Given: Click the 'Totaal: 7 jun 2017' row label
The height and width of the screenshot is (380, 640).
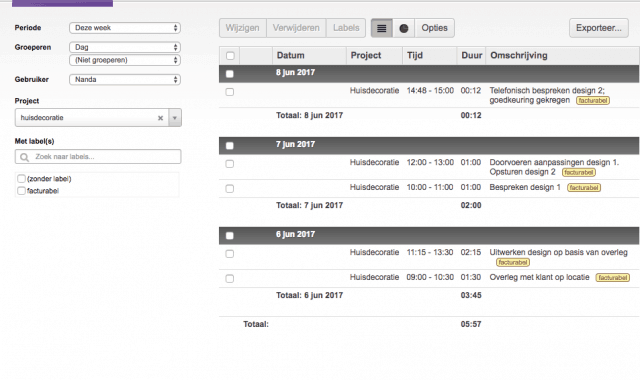Looking at the screenshot, I should (309, 205).
